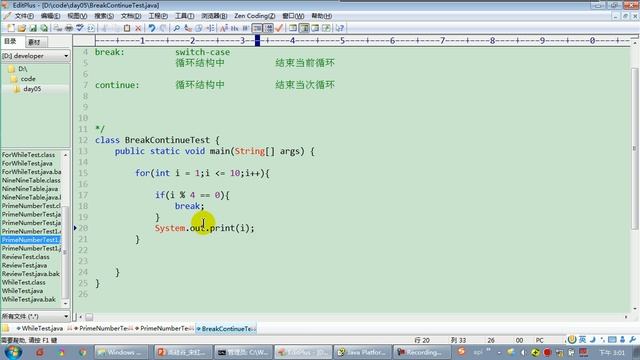Redo the edit from toolbar

tap(163, 28)
